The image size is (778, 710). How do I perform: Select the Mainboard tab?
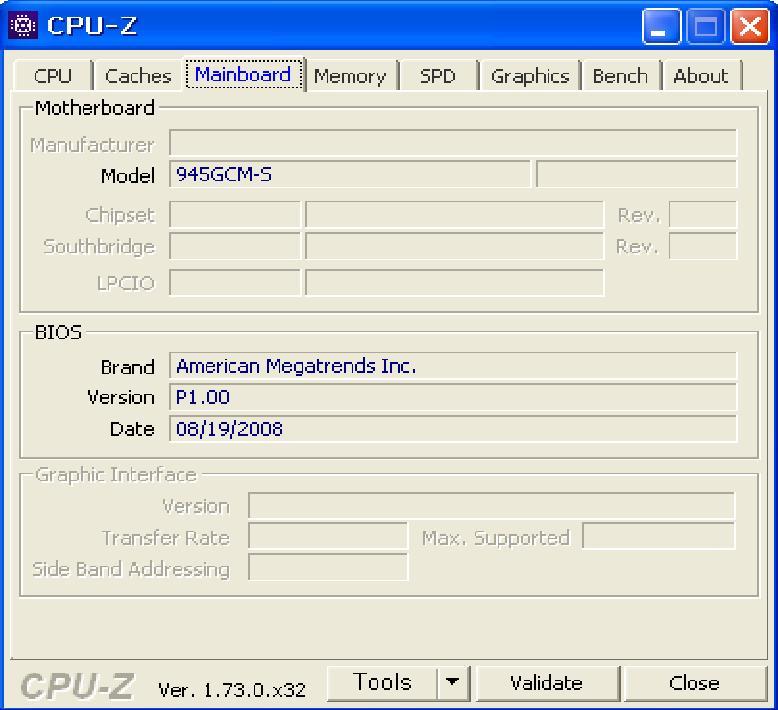click(x=243, y=75)
